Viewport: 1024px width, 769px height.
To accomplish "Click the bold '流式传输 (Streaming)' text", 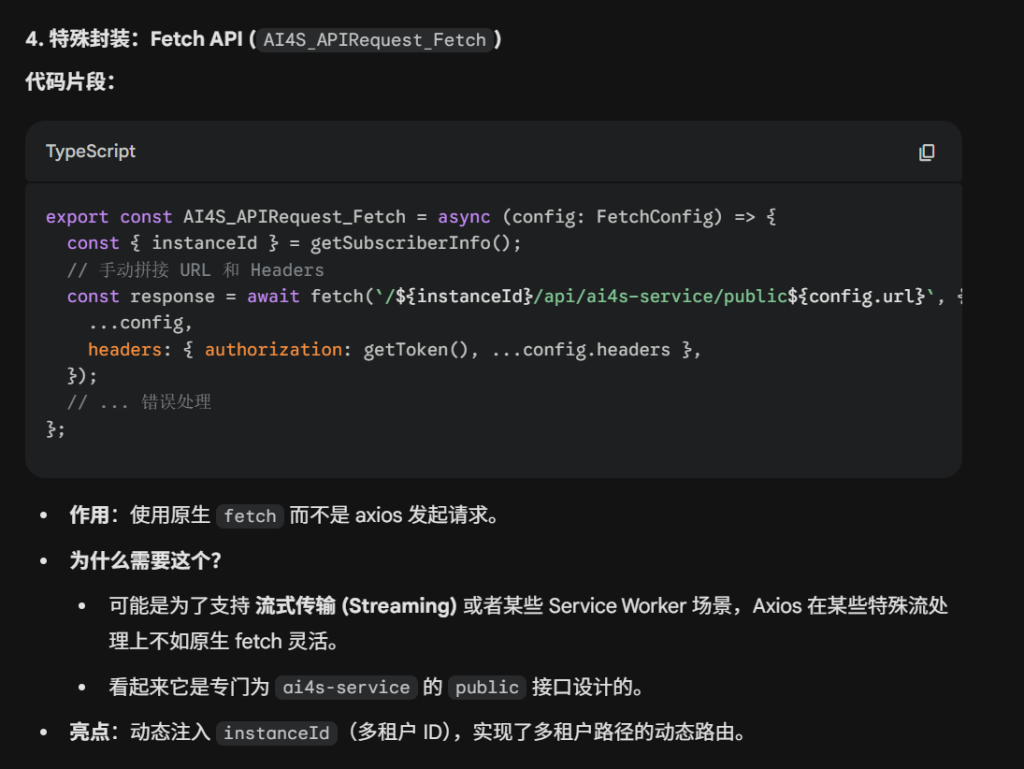I will click(x=356, y=606).
